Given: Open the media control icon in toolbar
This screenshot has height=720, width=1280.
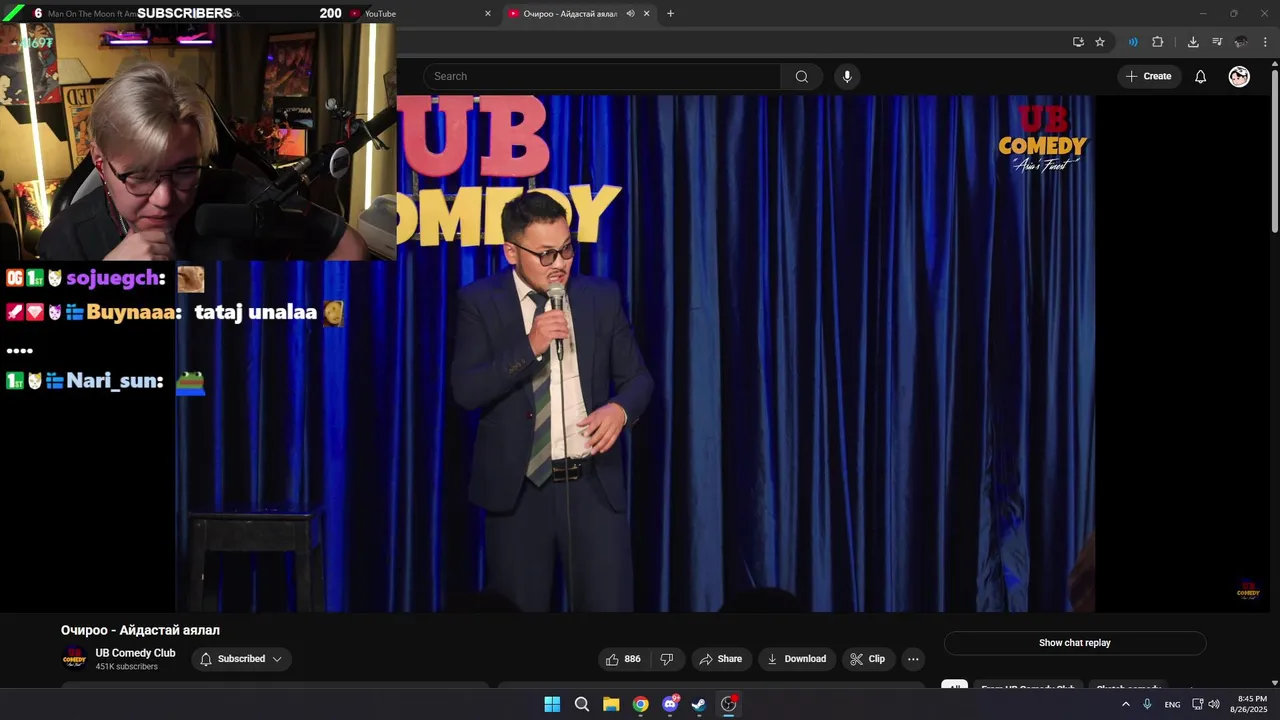Looking at the screenshot, I should [x=1217, y=42].
